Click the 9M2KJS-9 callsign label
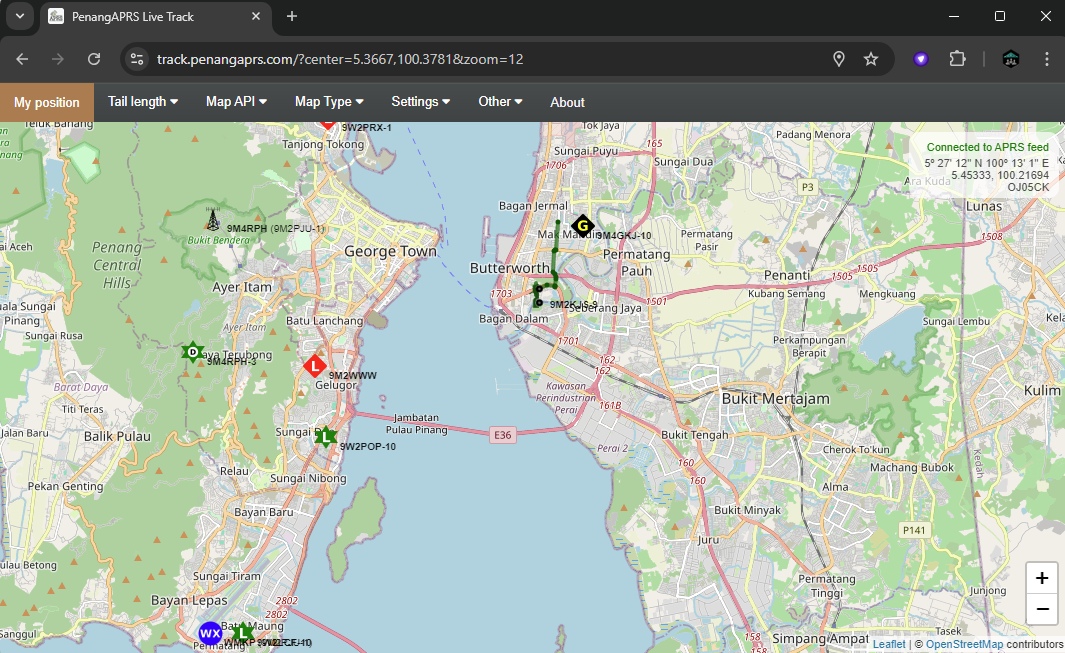This screenshot has height=653, width=1065. [574, 304]
